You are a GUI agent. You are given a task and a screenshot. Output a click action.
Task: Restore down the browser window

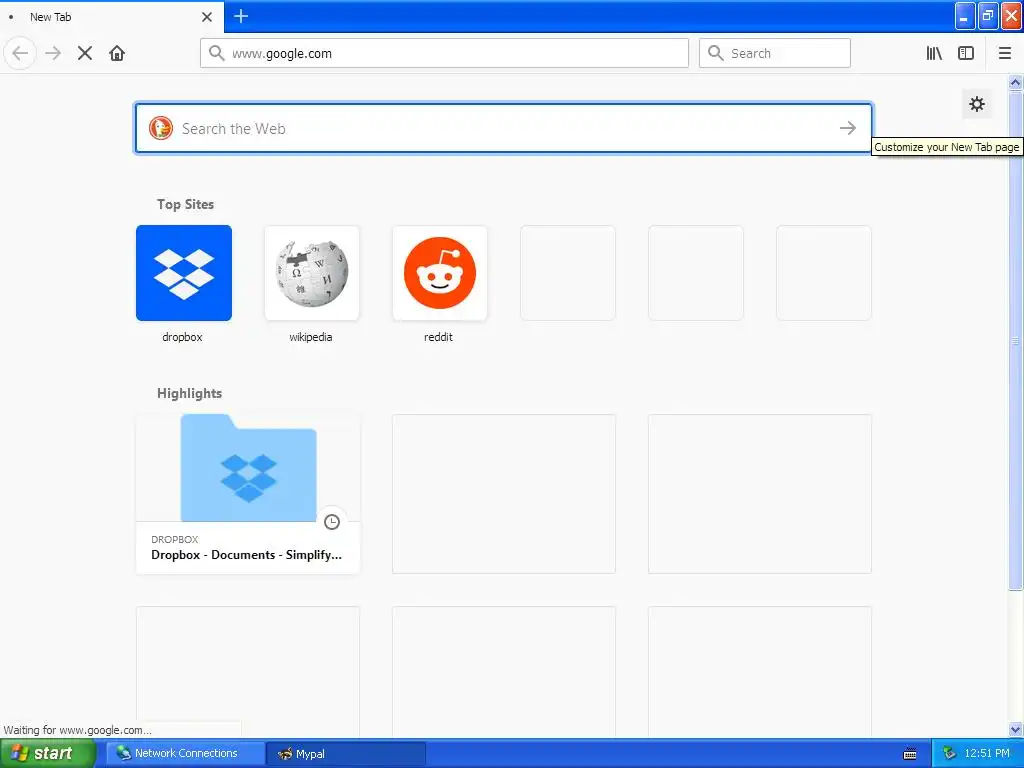tap(988, 16)
